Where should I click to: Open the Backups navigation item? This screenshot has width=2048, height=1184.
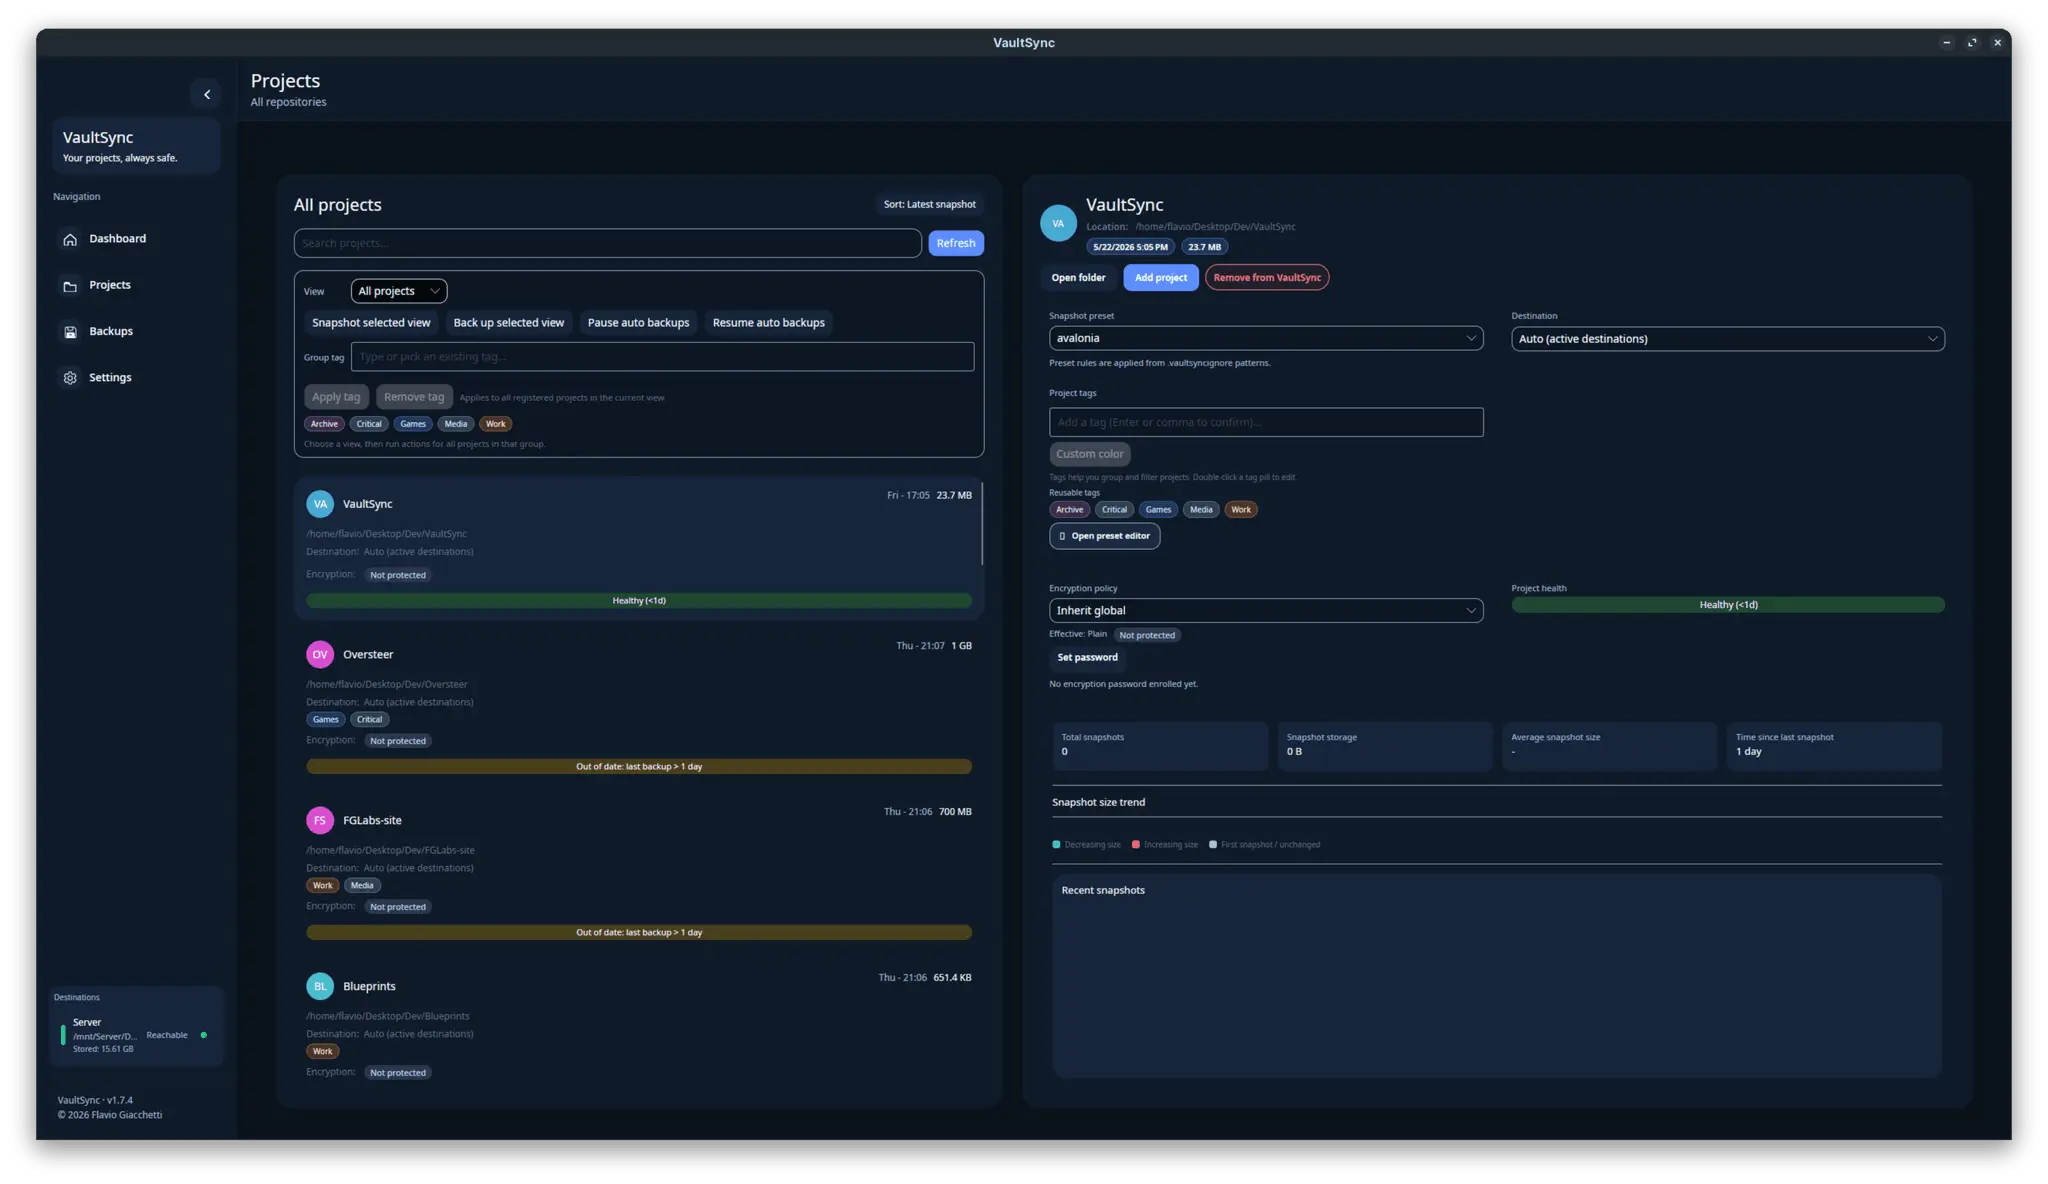coord(111,331)
